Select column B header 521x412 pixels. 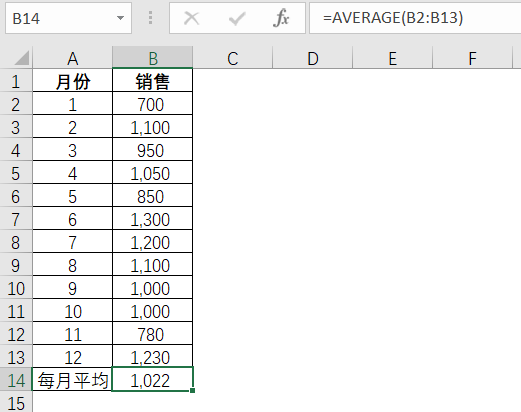[153, 58]
